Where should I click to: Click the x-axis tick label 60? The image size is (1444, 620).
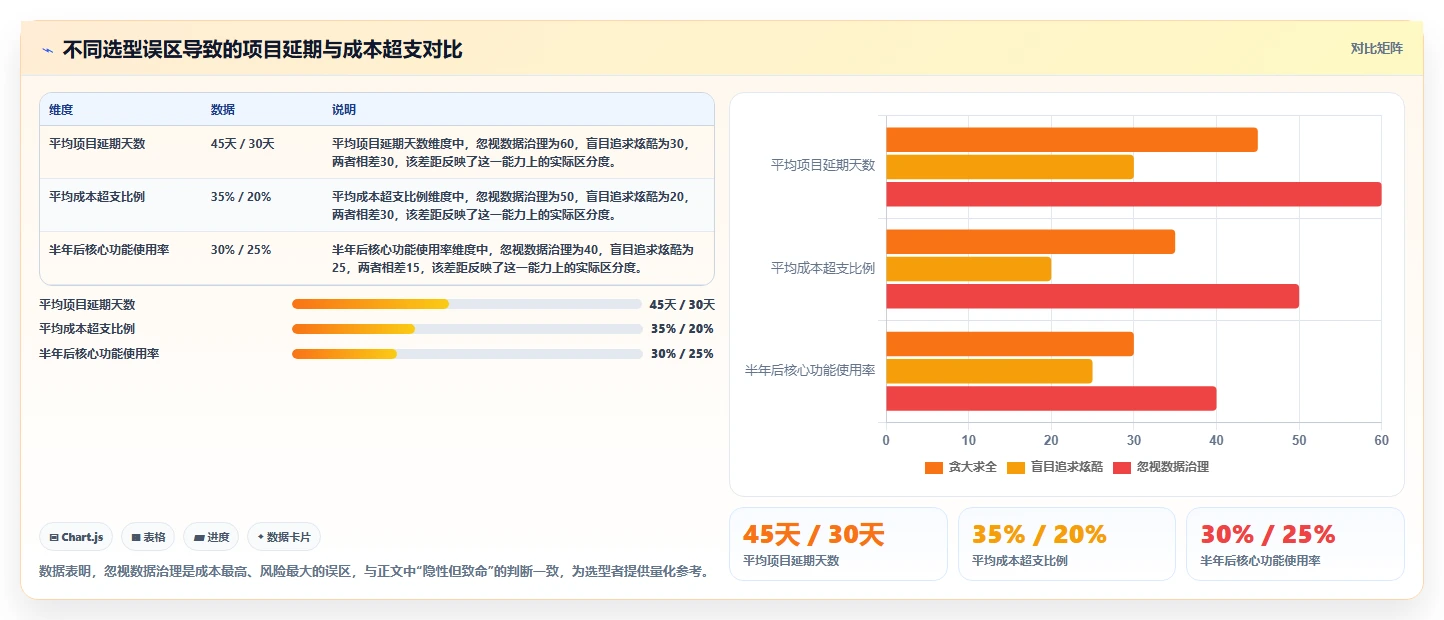tap(1381, 440)
